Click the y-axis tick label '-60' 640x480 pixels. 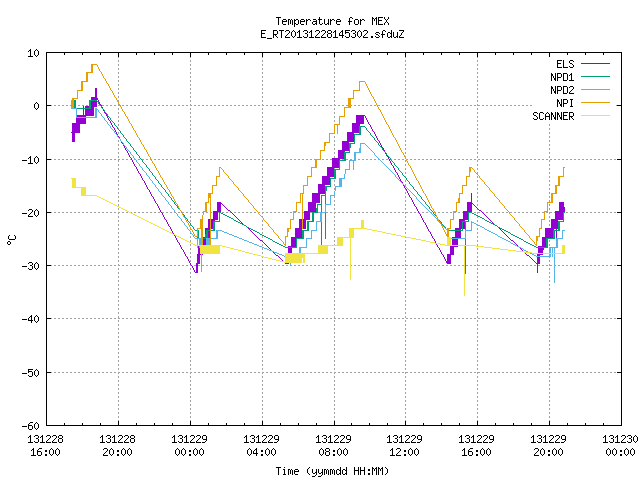pyautogui.click(x=31, y=426)
